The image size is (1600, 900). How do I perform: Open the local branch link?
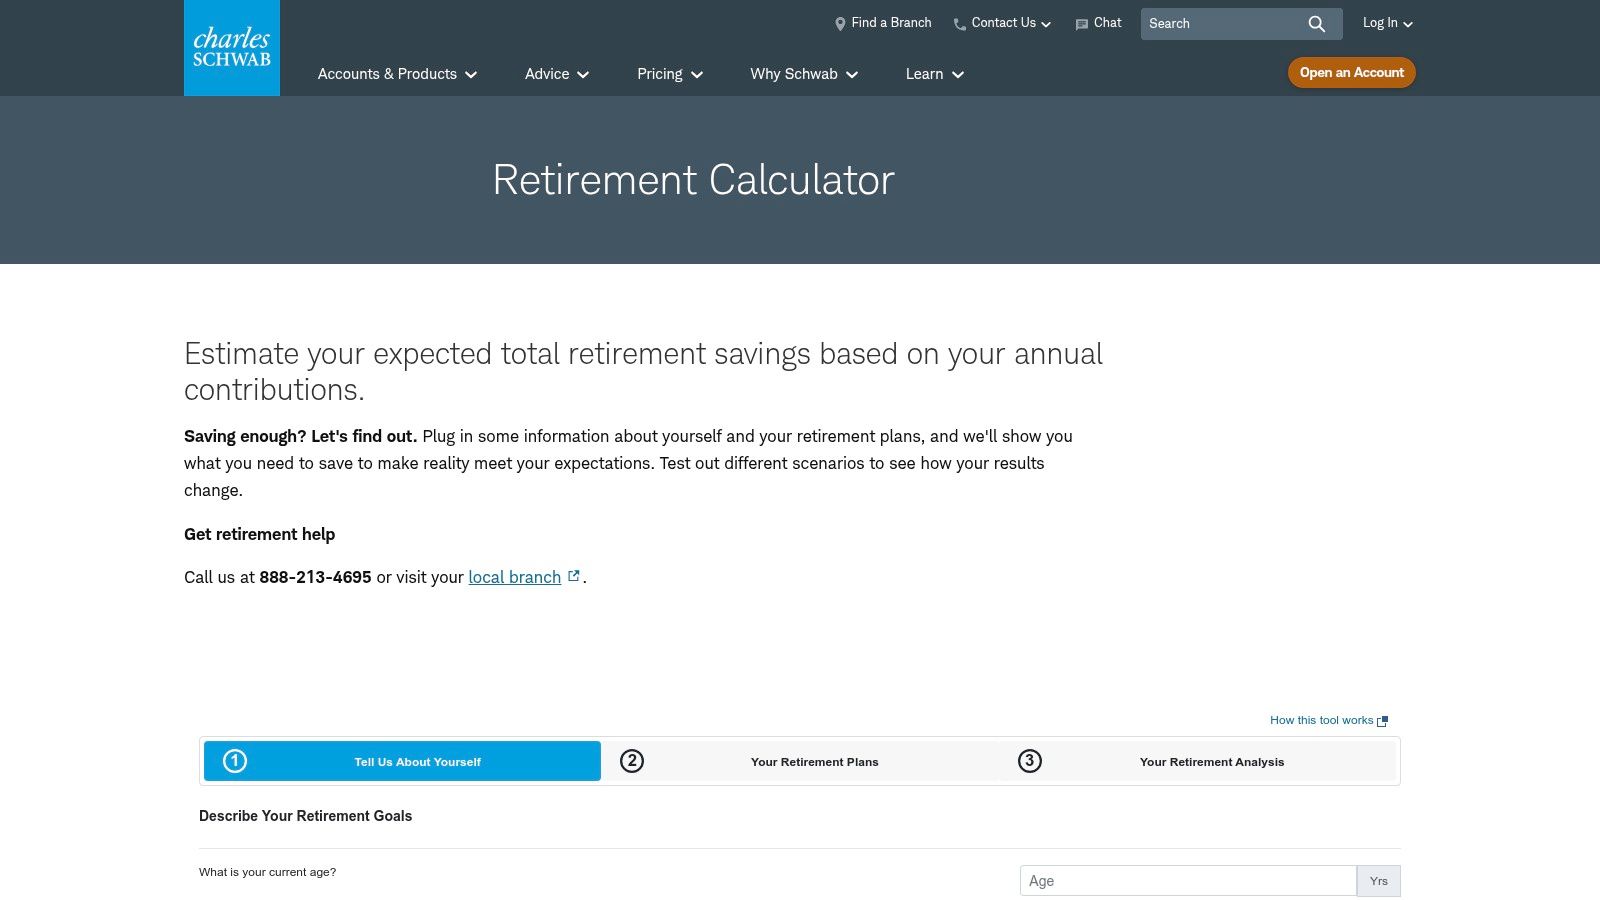pyautogui.click(x=514, y=577)
